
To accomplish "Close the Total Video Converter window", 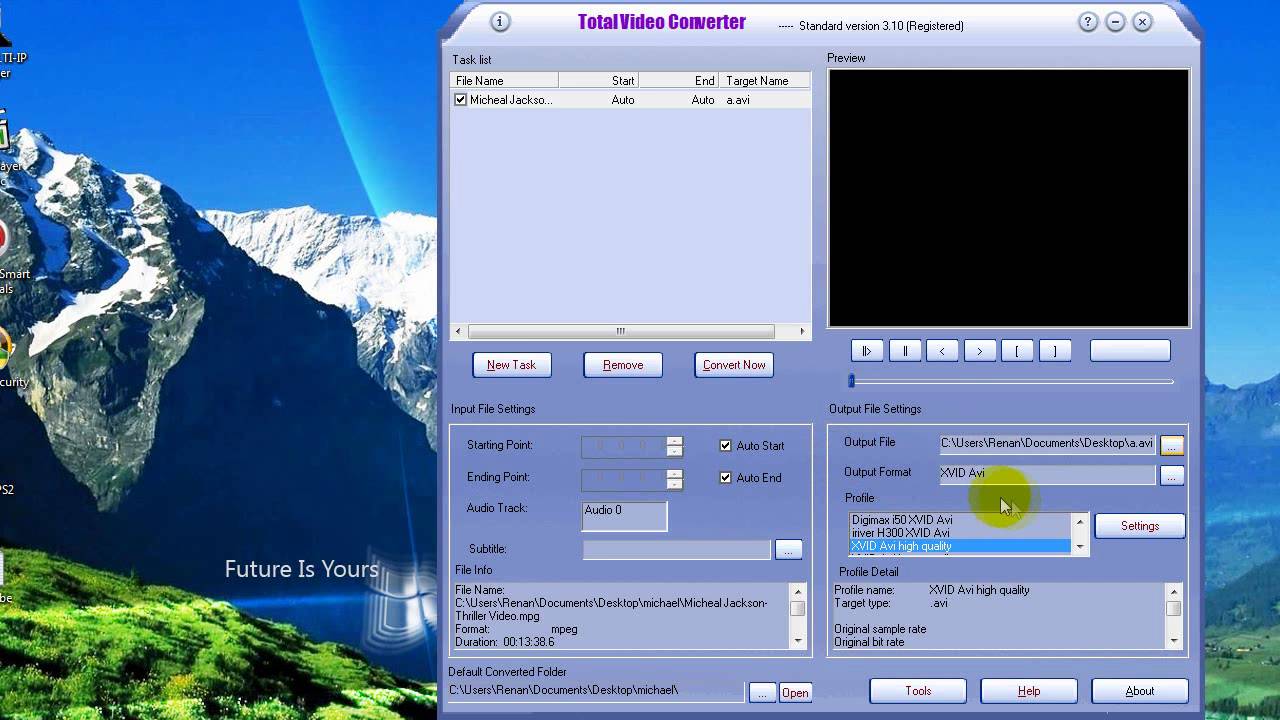I will point(1142,22).
